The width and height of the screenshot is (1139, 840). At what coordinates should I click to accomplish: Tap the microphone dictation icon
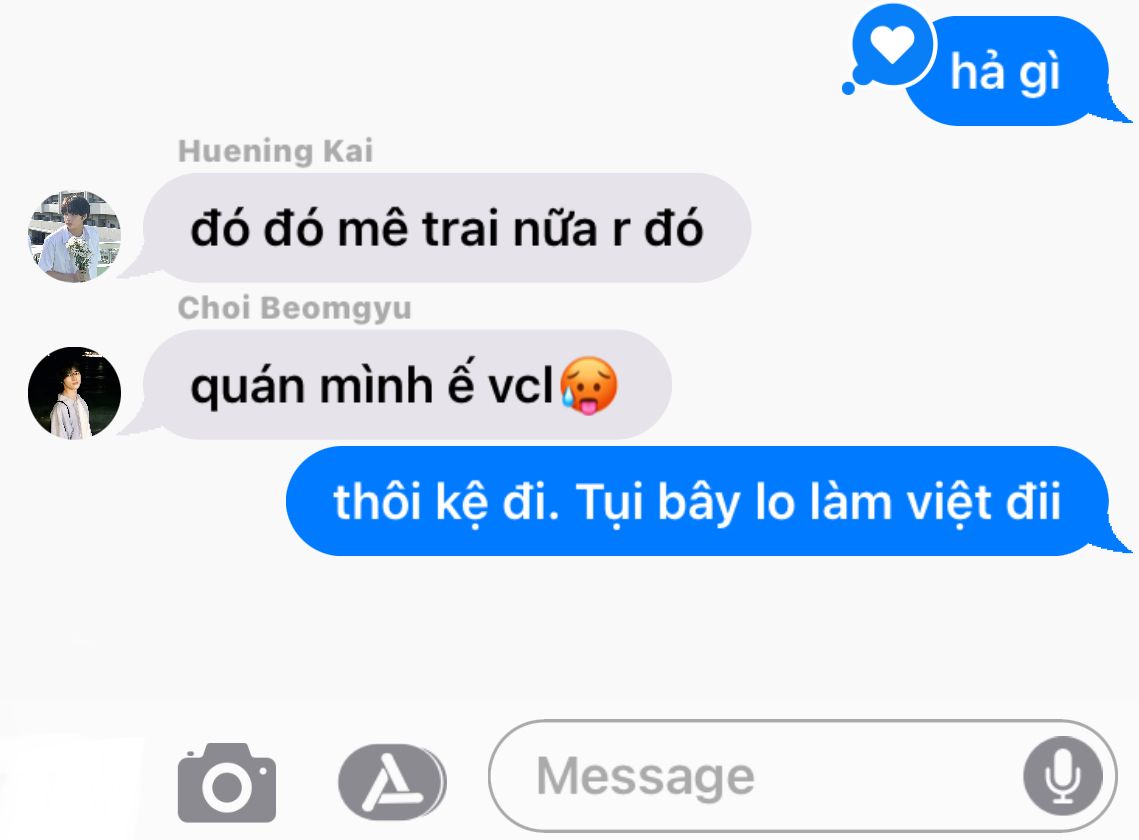pos(1063,776)
